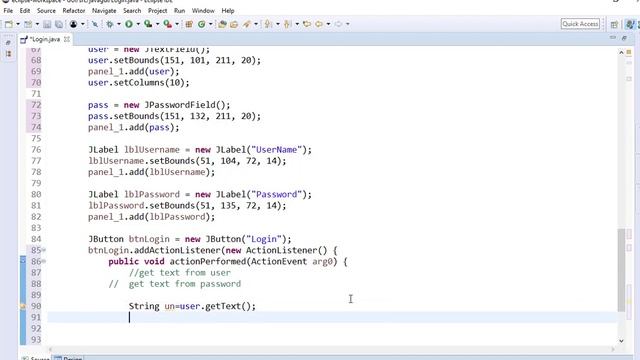Click the top restore icon on left trim
640x360 pixels.
coord(8,42)
